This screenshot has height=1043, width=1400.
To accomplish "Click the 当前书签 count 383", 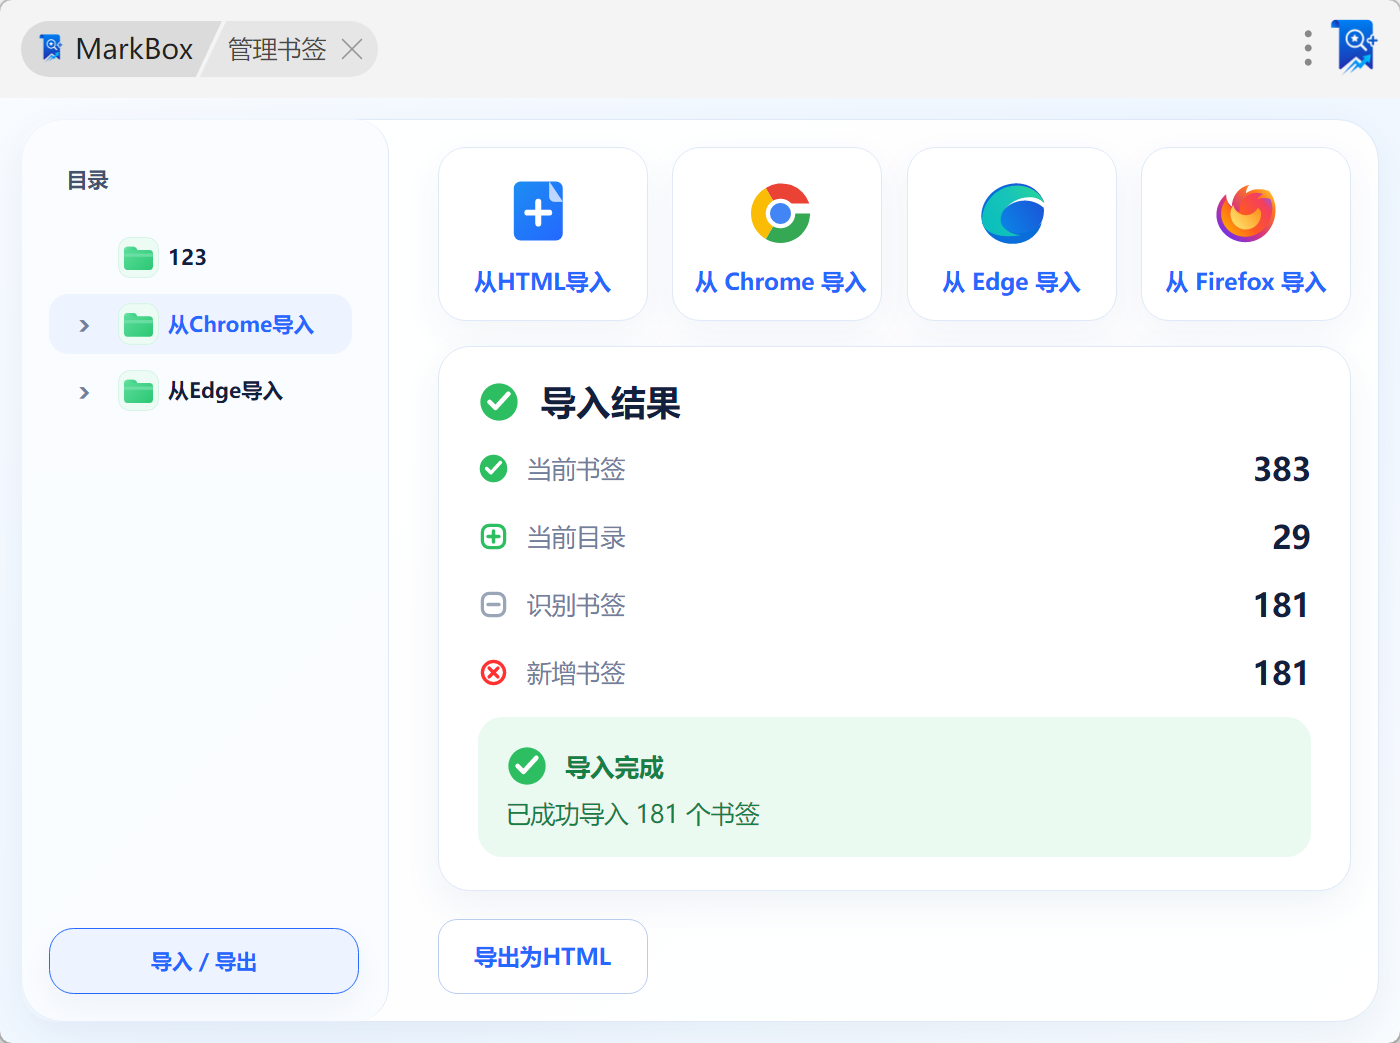I will [1282, 469].
